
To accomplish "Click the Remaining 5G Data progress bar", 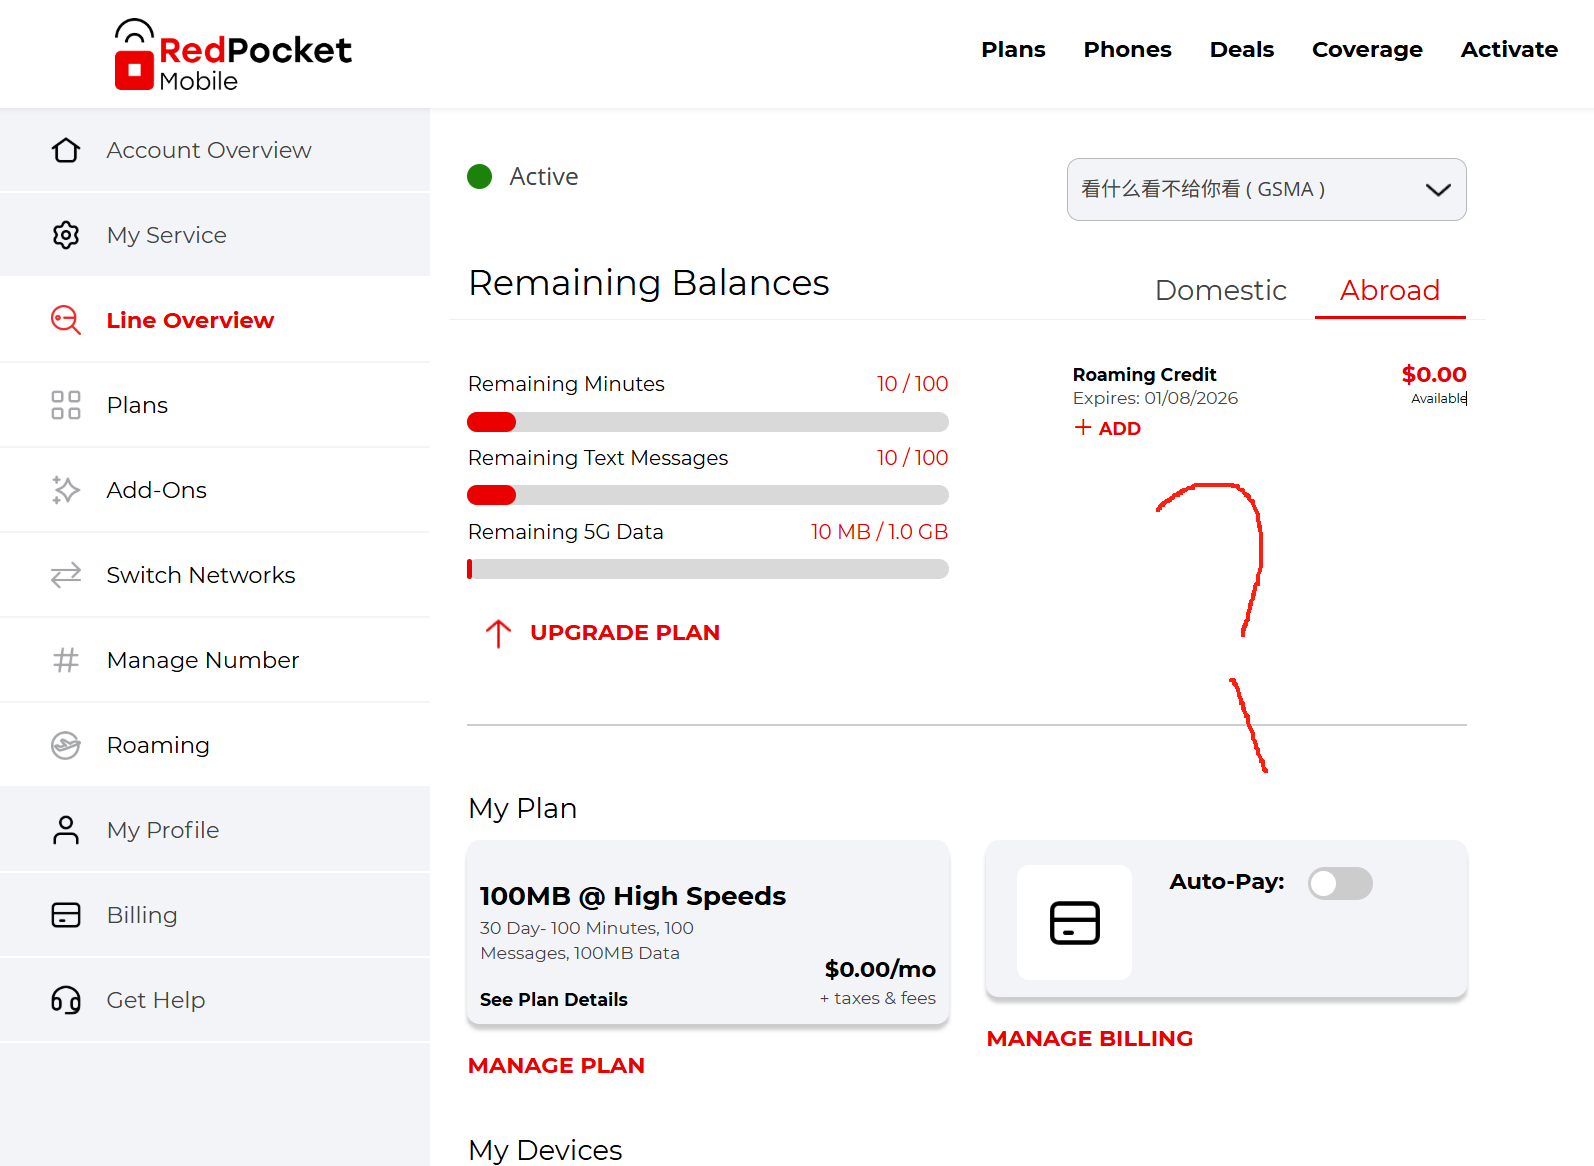I will 707,569.
